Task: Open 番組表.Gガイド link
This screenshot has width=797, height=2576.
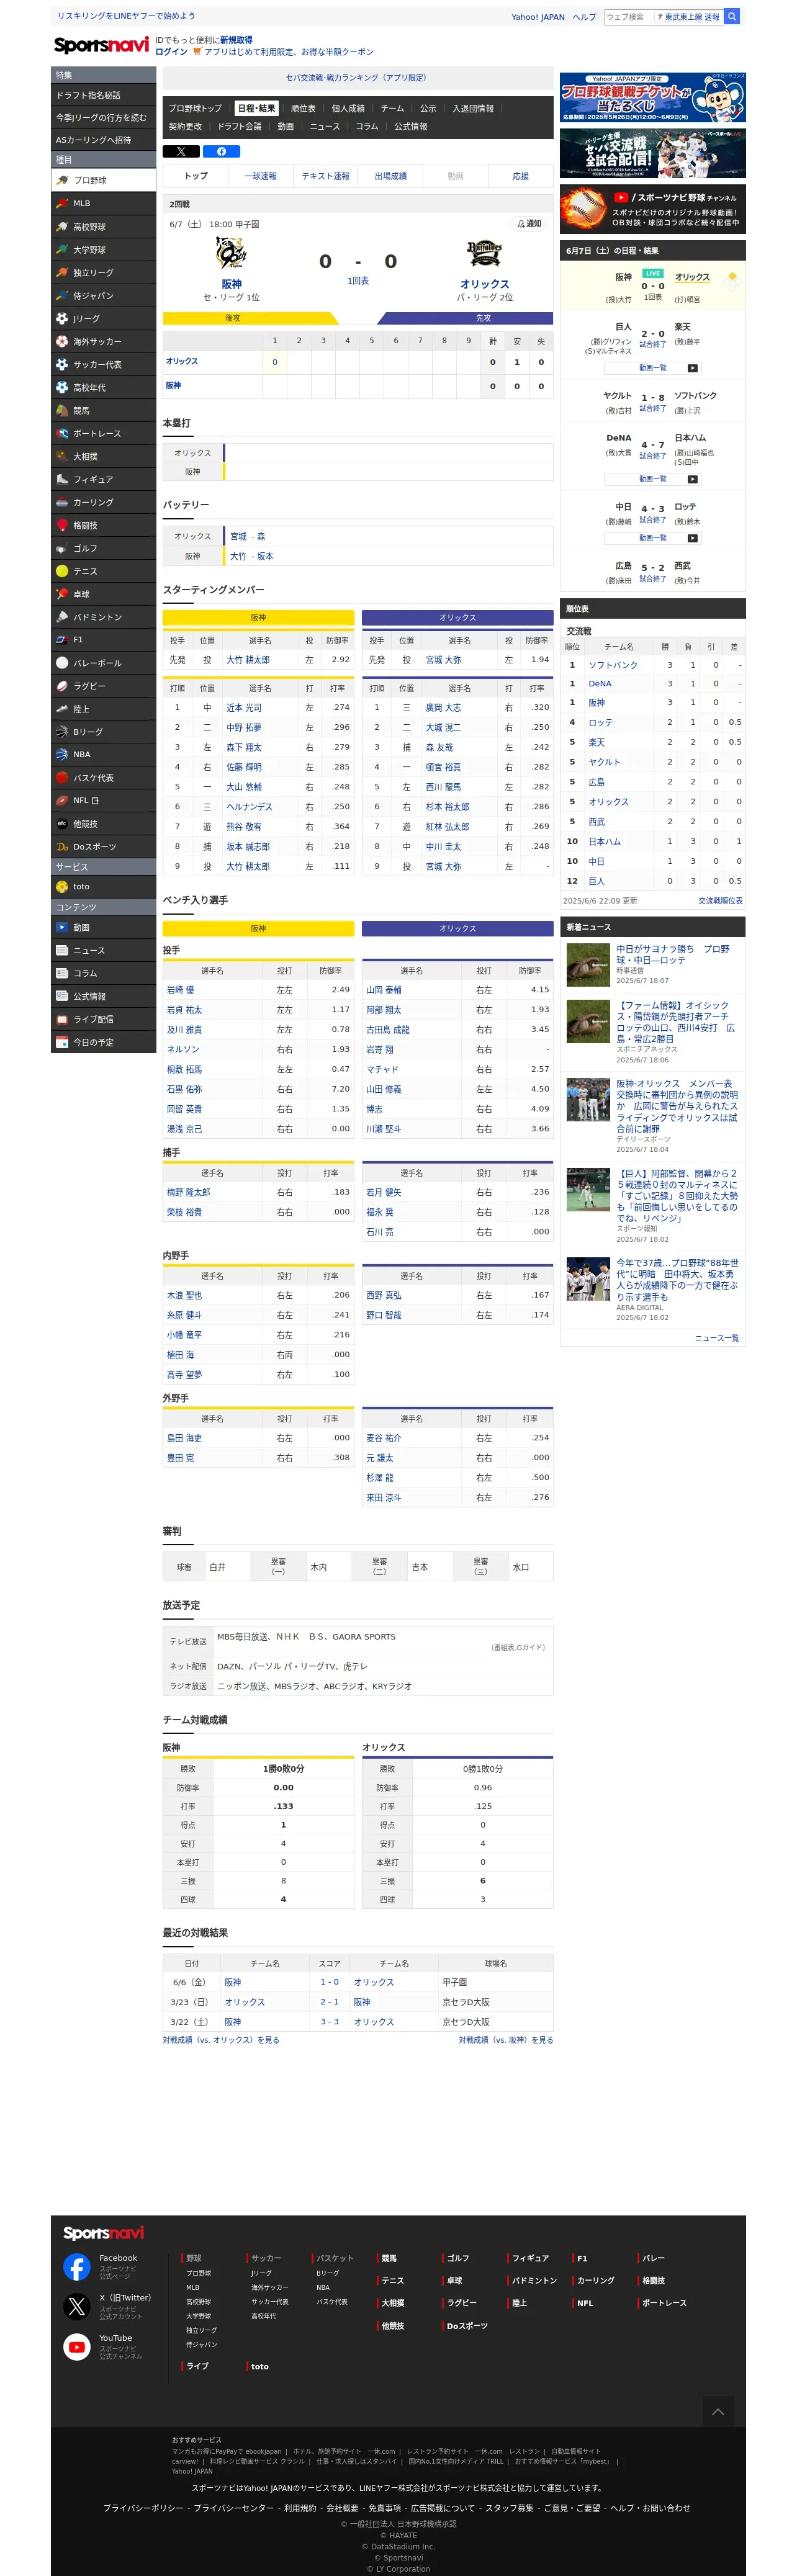Action: [x=517, y=1647]
